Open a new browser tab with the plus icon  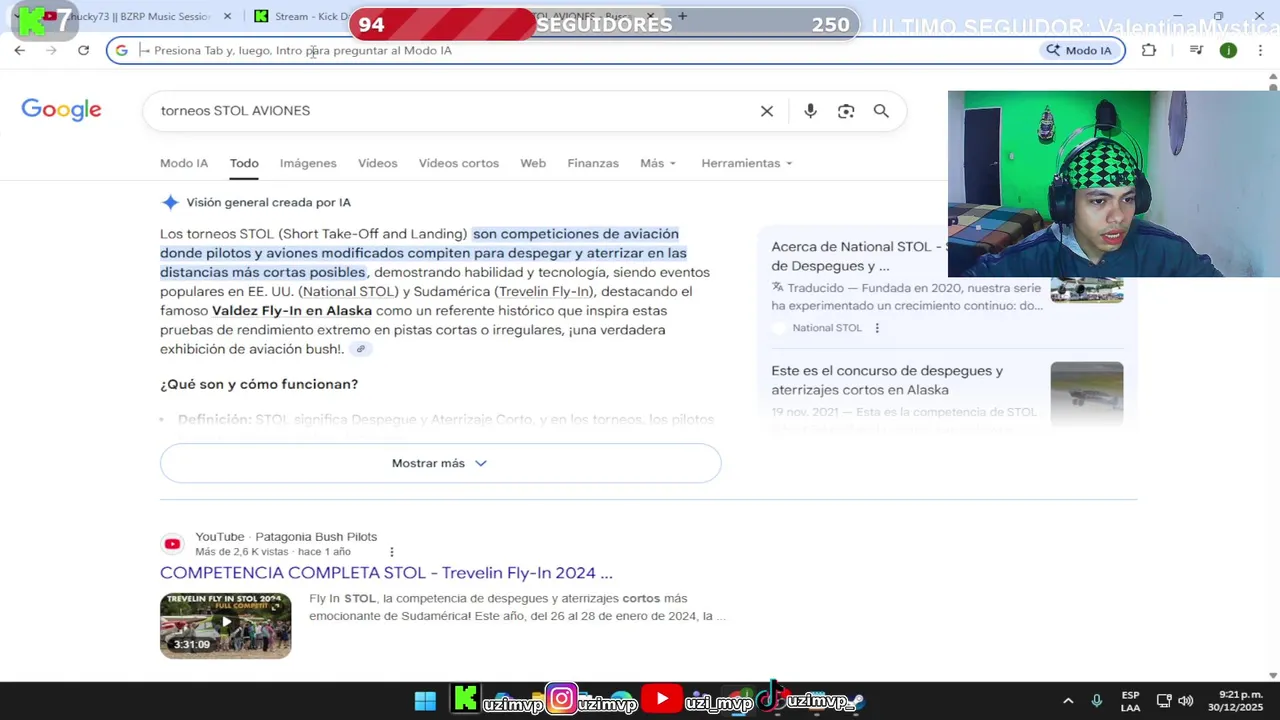(x=682, y=16)
